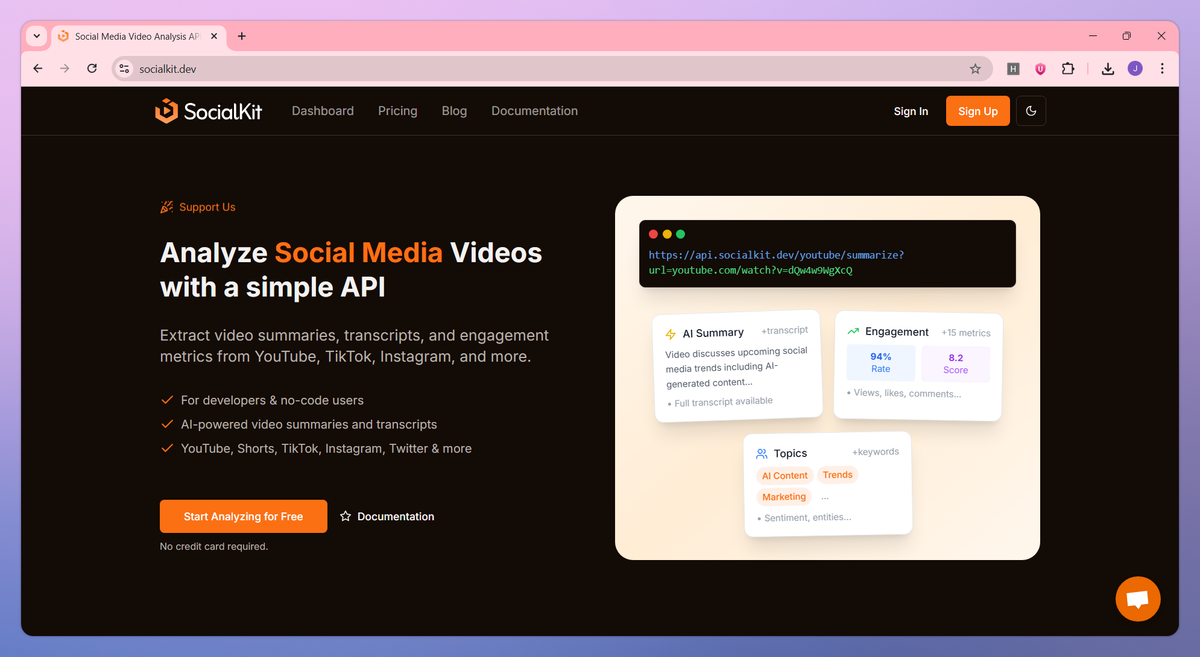Viewport: 1200px width, 657px height.
Task: Reload the page
Action: (x=92, y=68)
